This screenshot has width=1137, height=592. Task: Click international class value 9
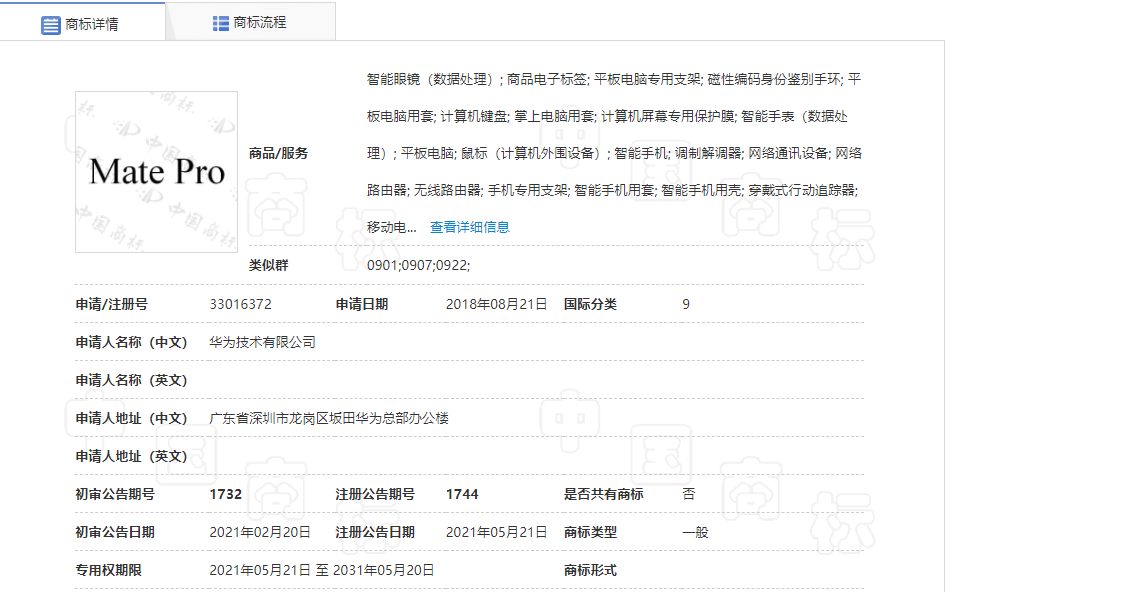pyautogui.click(x=685, y=304)
